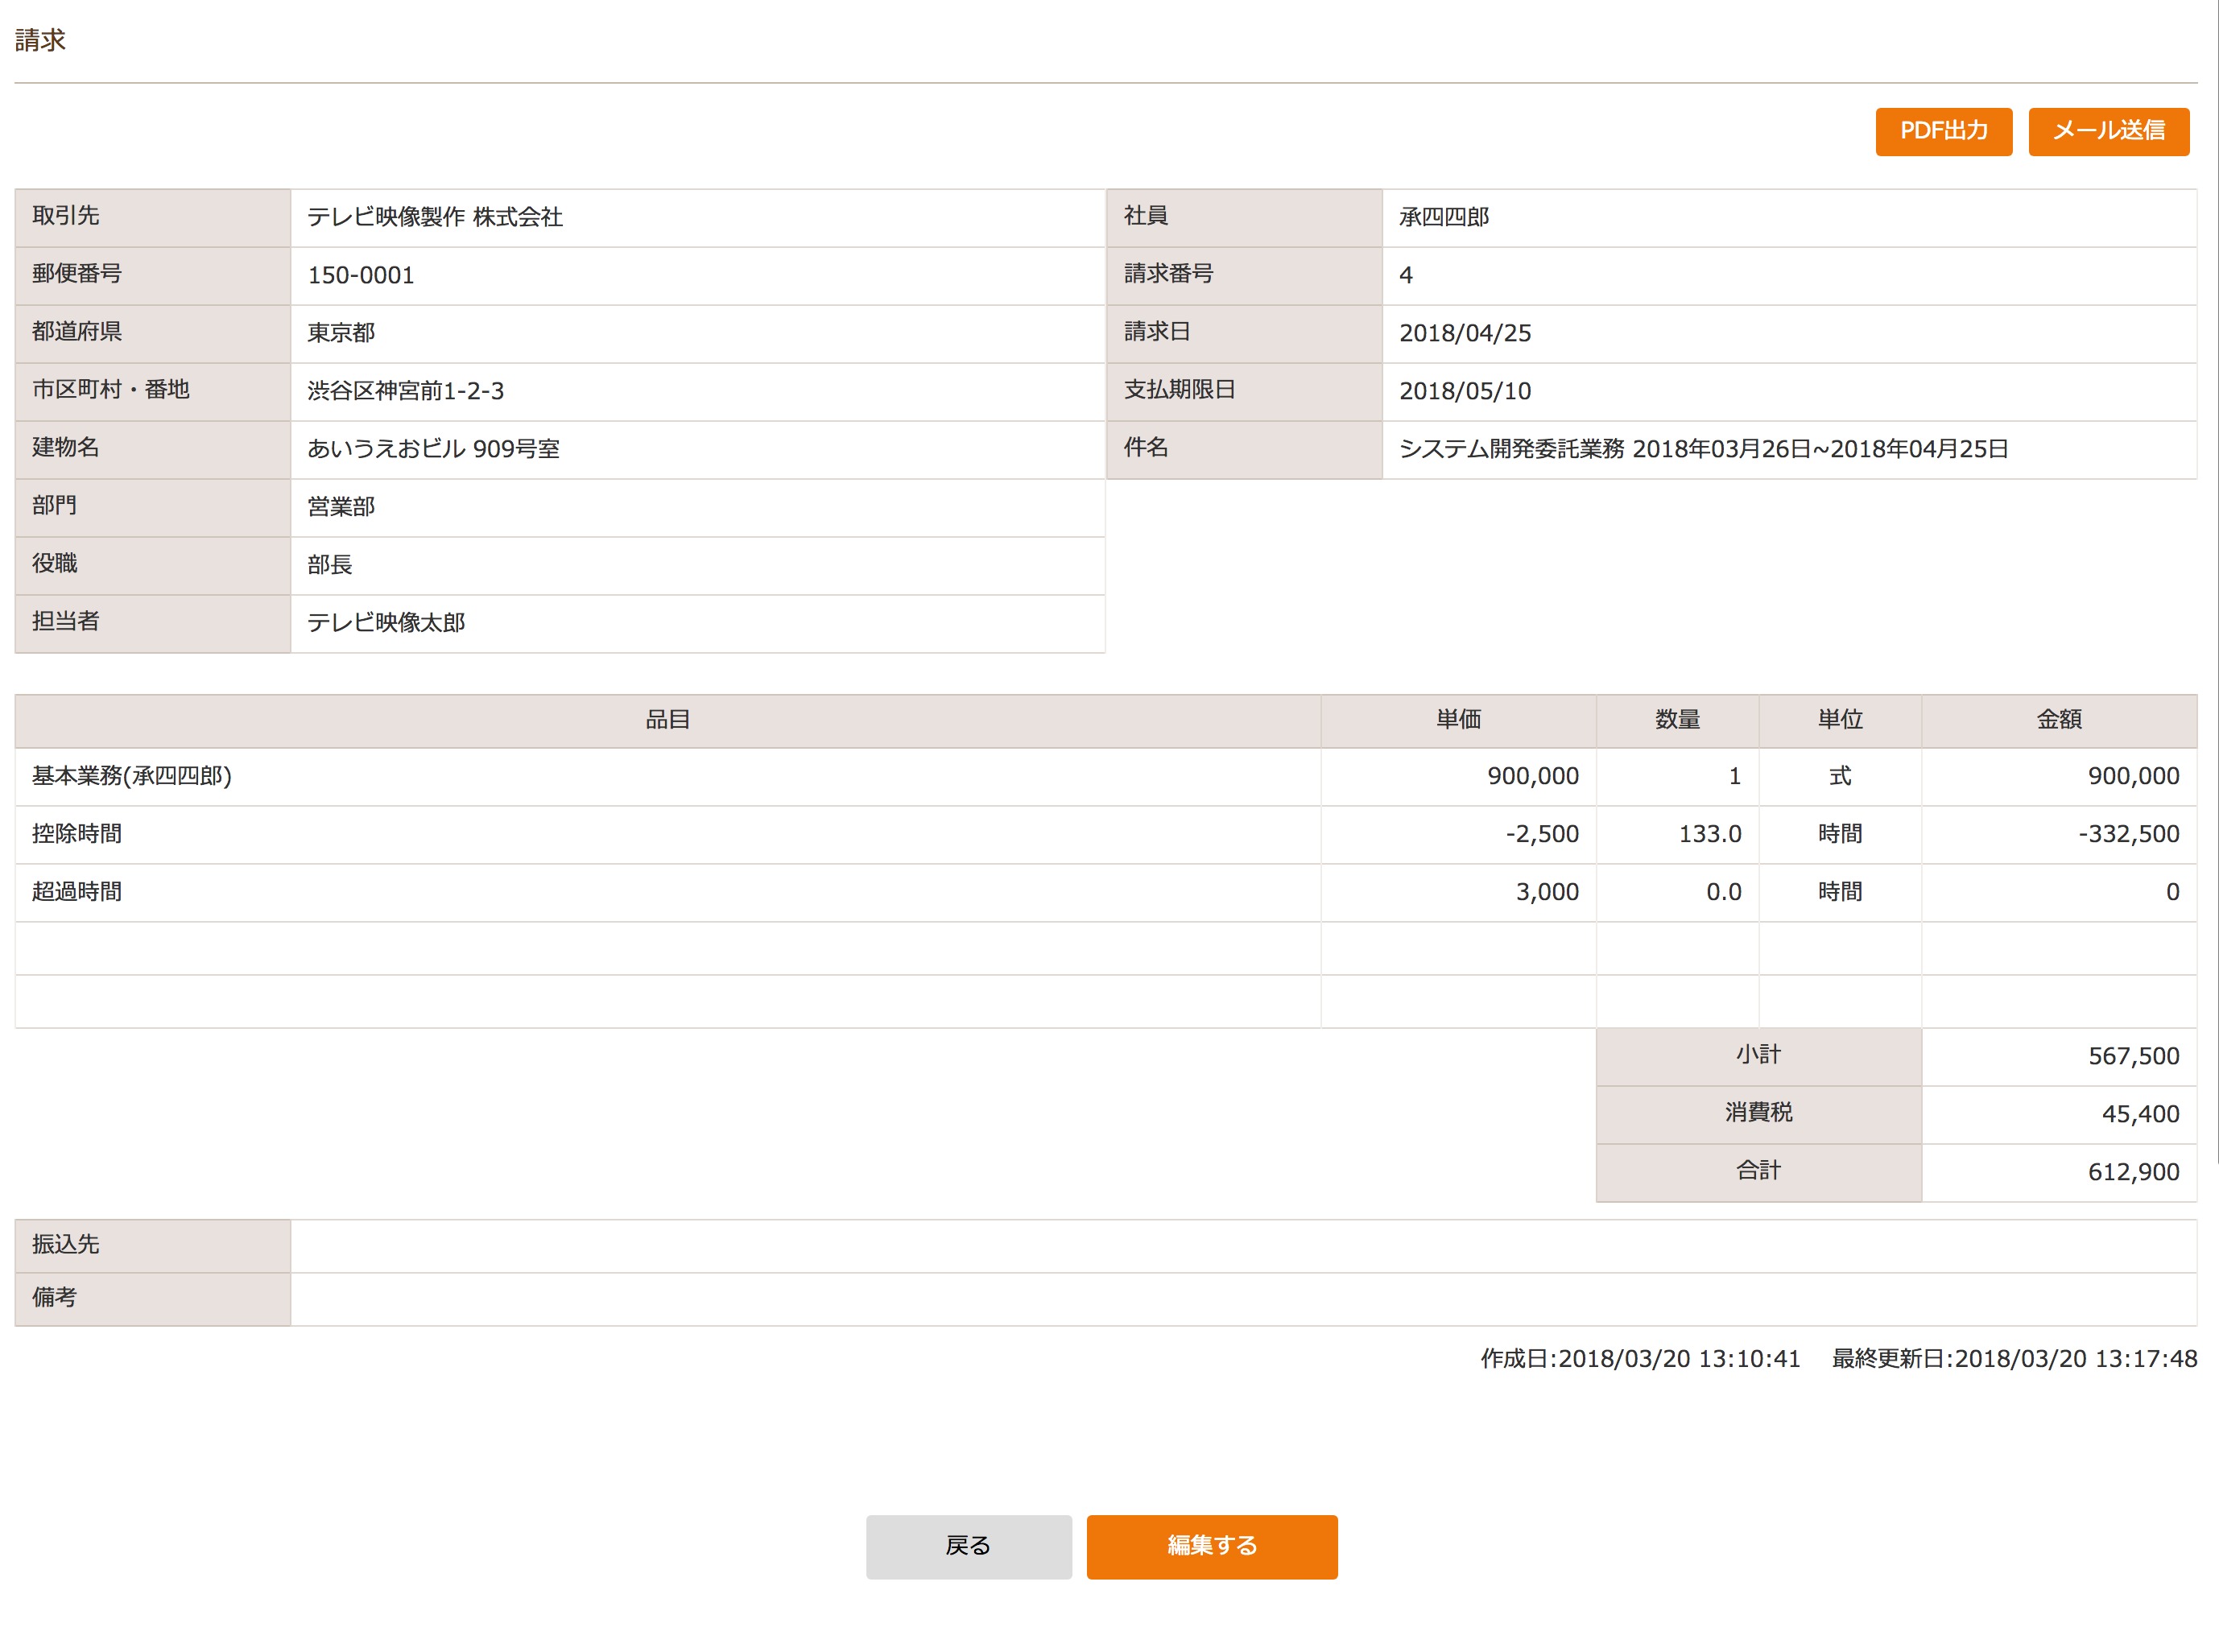Click contact person テレビ映像太郎
The height and width of the screenshot is (1652, 2219).
(x=386, y=623)
